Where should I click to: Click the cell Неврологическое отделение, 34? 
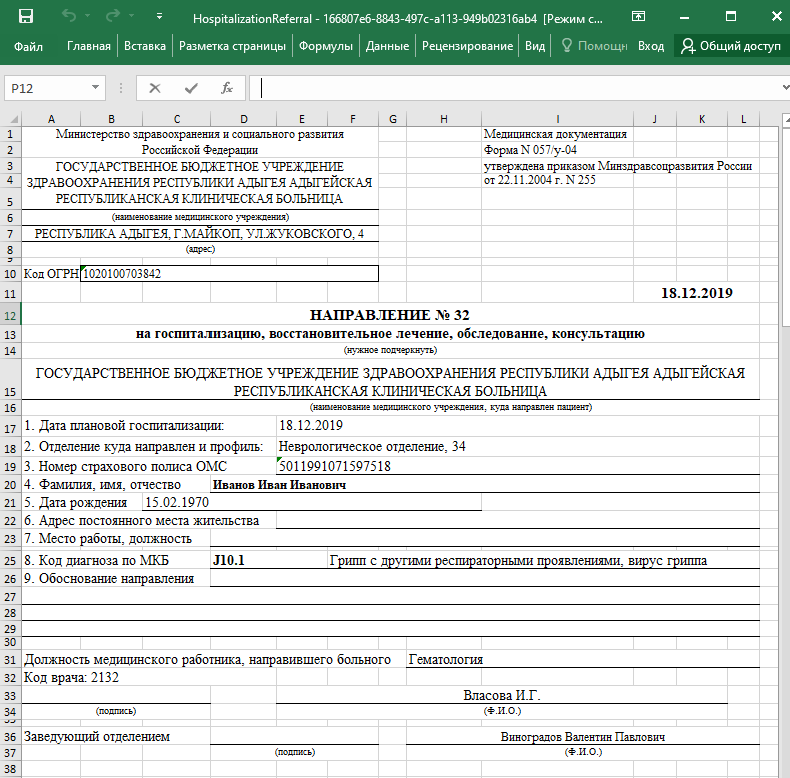372,446
